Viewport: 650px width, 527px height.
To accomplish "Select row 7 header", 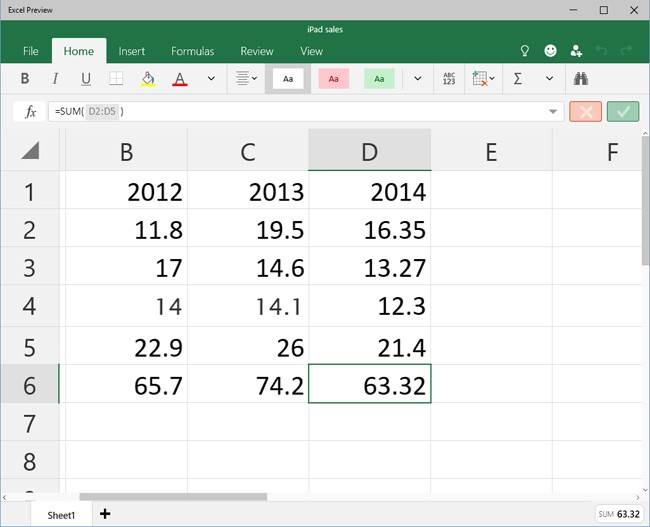I will tap(29, 422).
